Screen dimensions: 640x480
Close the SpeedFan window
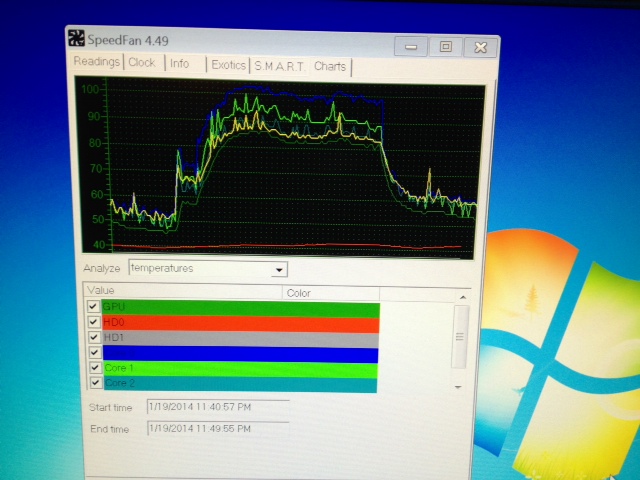(480, 47)
